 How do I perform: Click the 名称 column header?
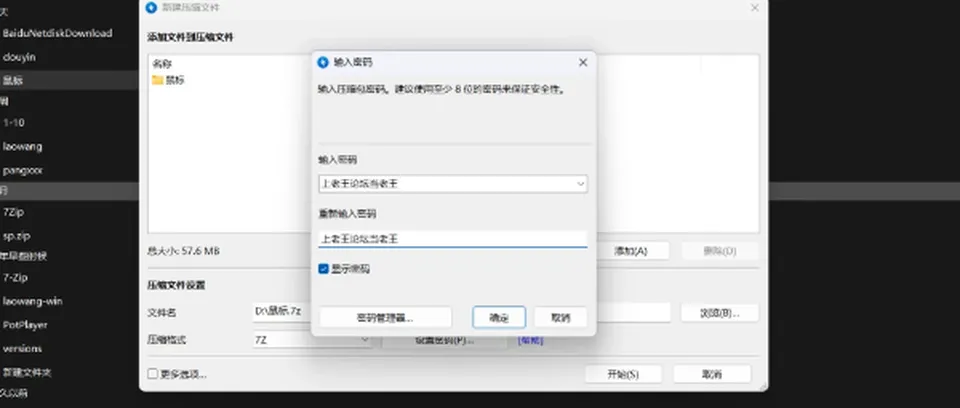[x=162, y=64]
